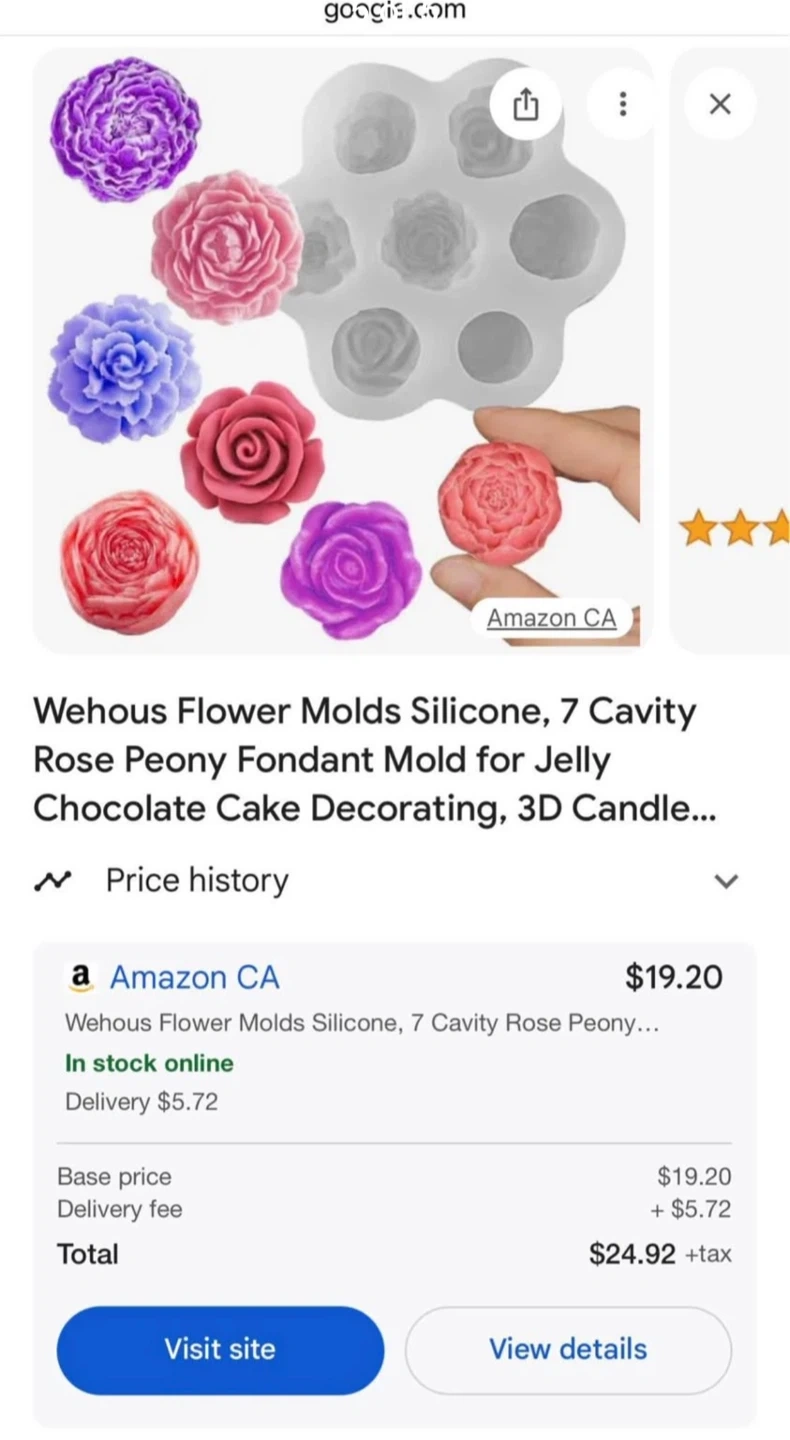Click the $19.20 price in seller row

673,977
